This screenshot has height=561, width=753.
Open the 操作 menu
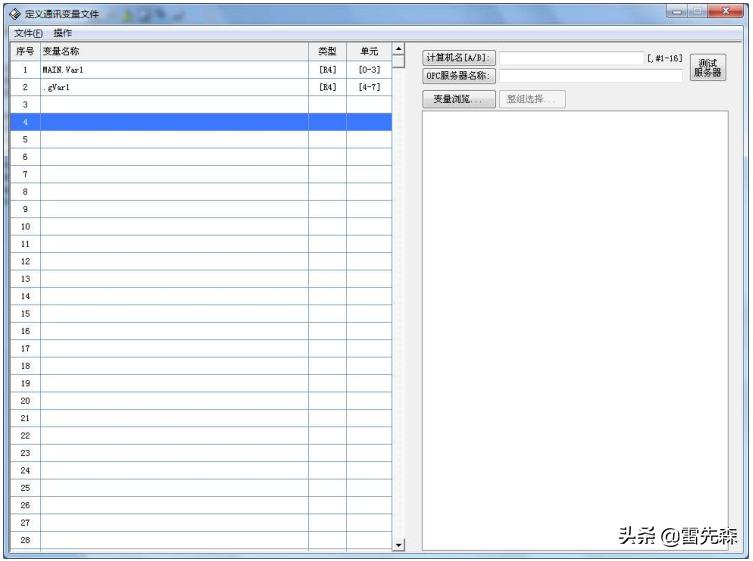(x=62, y=33)
